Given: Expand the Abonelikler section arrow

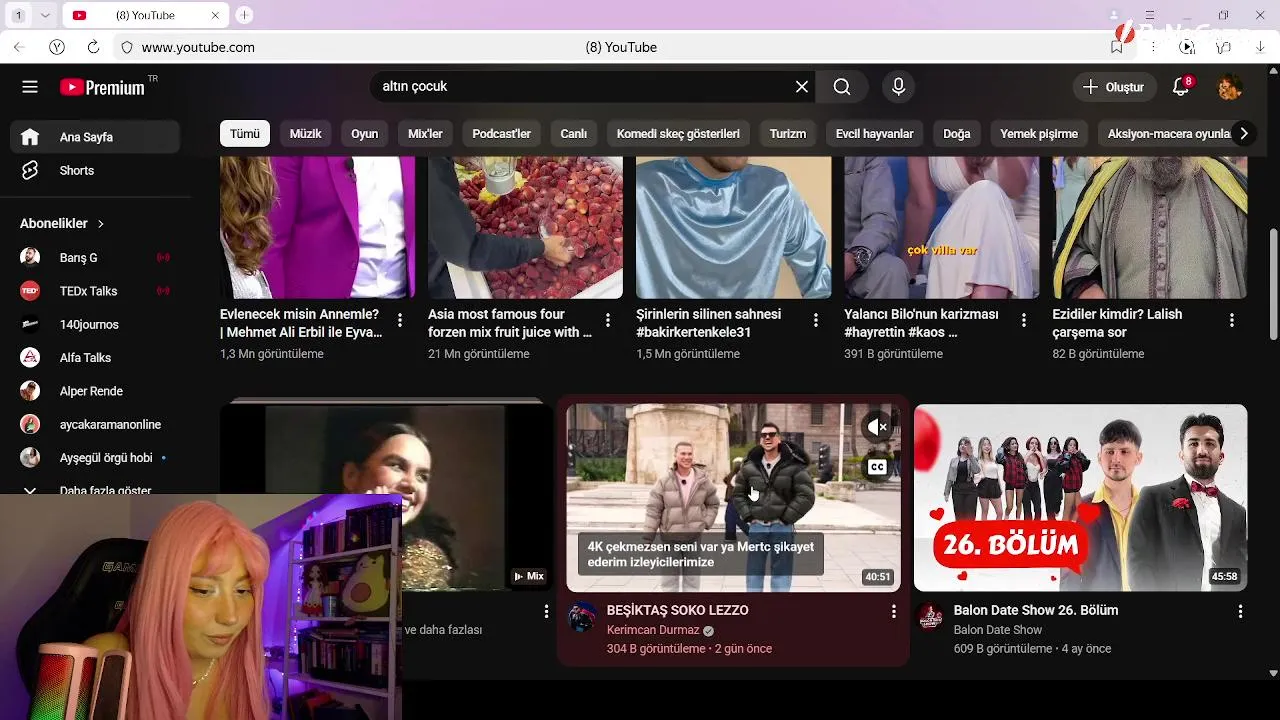Looking at the screenshot, I should click(x=100, y=224).
